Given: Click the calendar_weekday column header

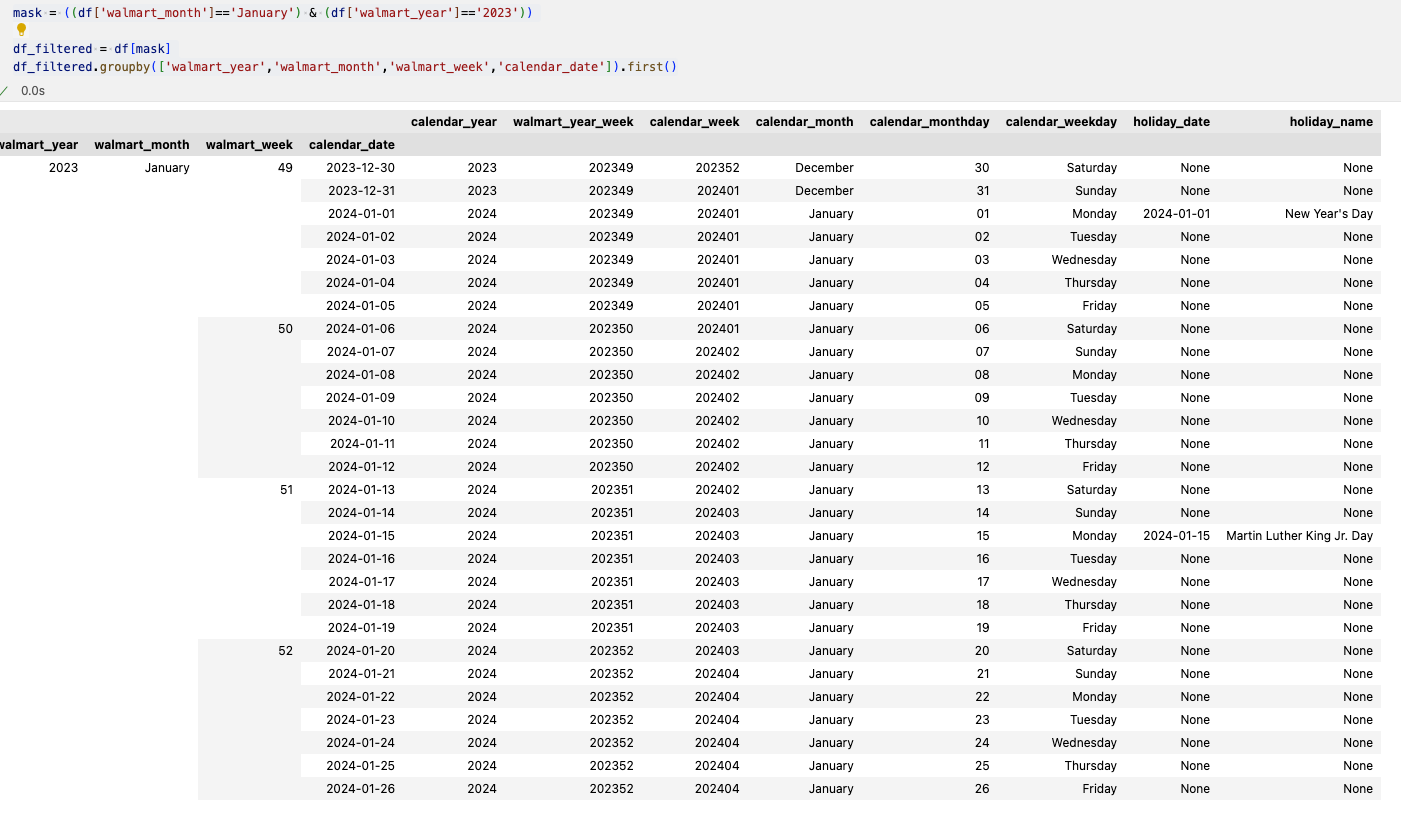Looking at the screenshot, I should 1060,121.
